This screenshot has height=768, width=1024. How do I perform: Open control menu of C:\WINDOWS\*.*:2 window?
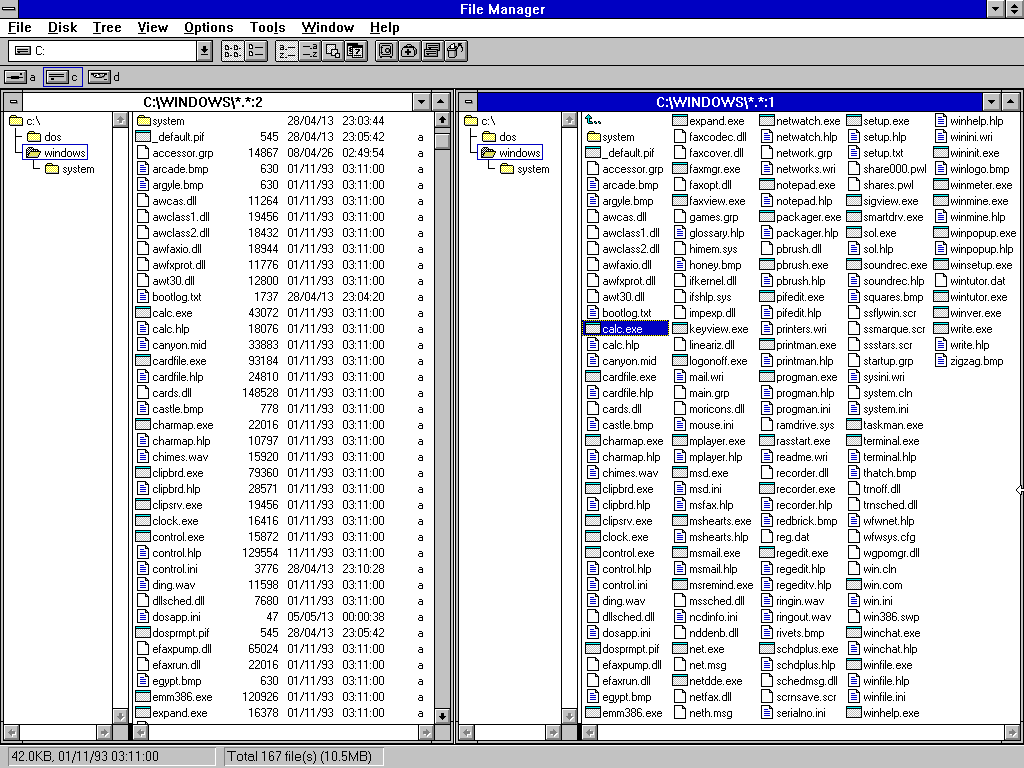coord(13,101)
